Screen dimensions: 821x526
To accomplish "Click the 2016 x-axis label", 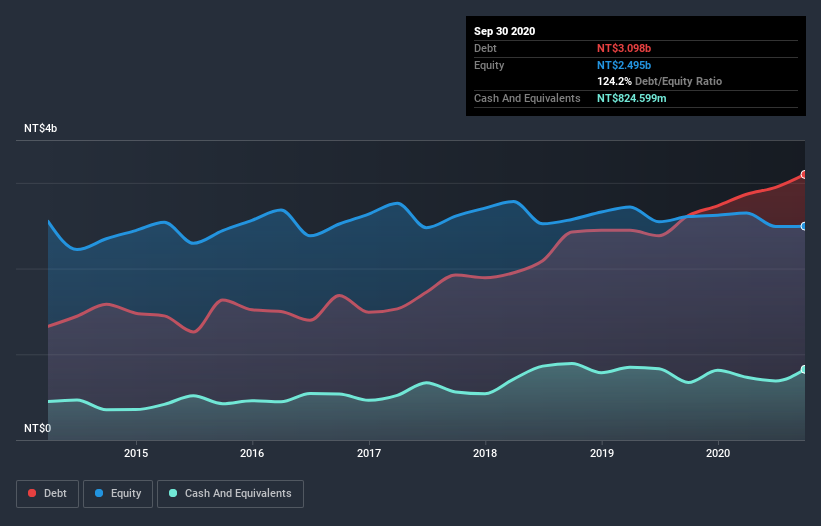I will coord(252,453).
